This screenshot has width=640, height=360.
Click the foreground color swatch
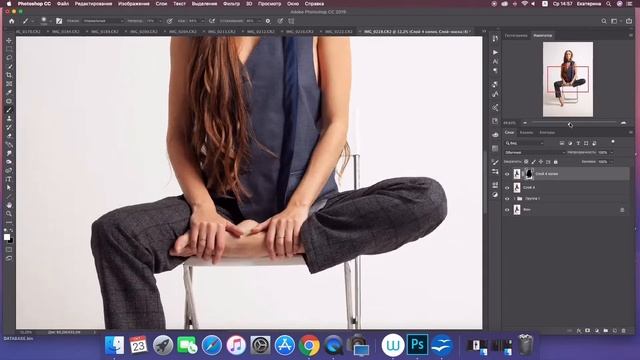pyautogui.click(x=7, y=237)
